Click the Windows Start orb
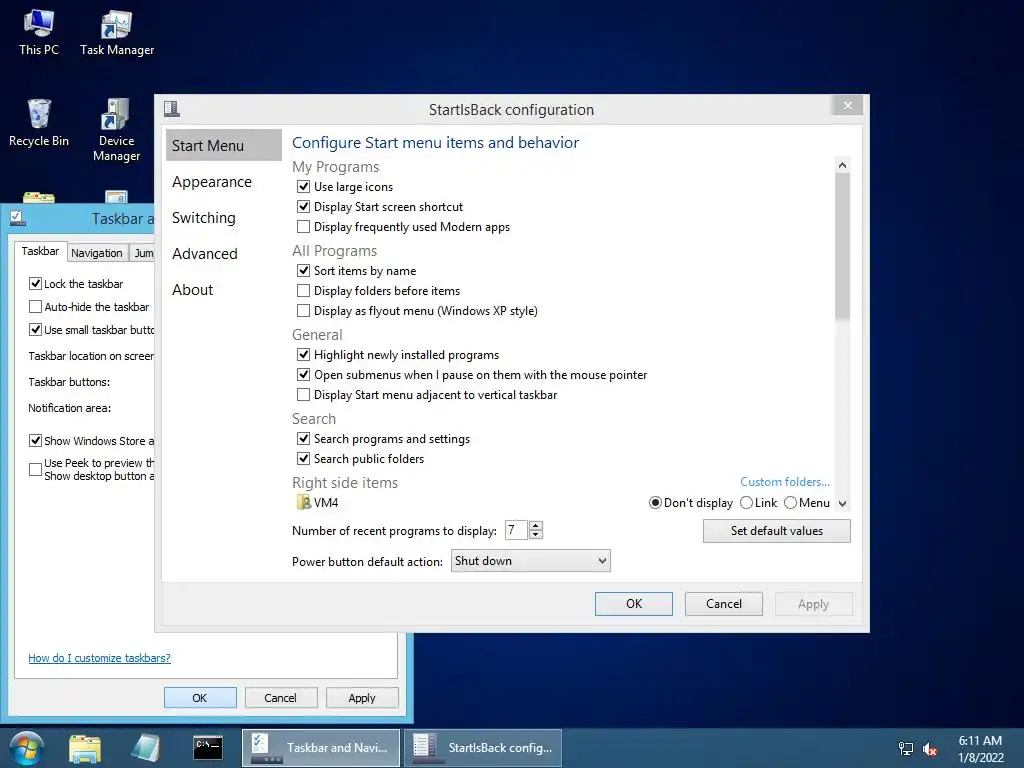 click(x=25, y=748)
